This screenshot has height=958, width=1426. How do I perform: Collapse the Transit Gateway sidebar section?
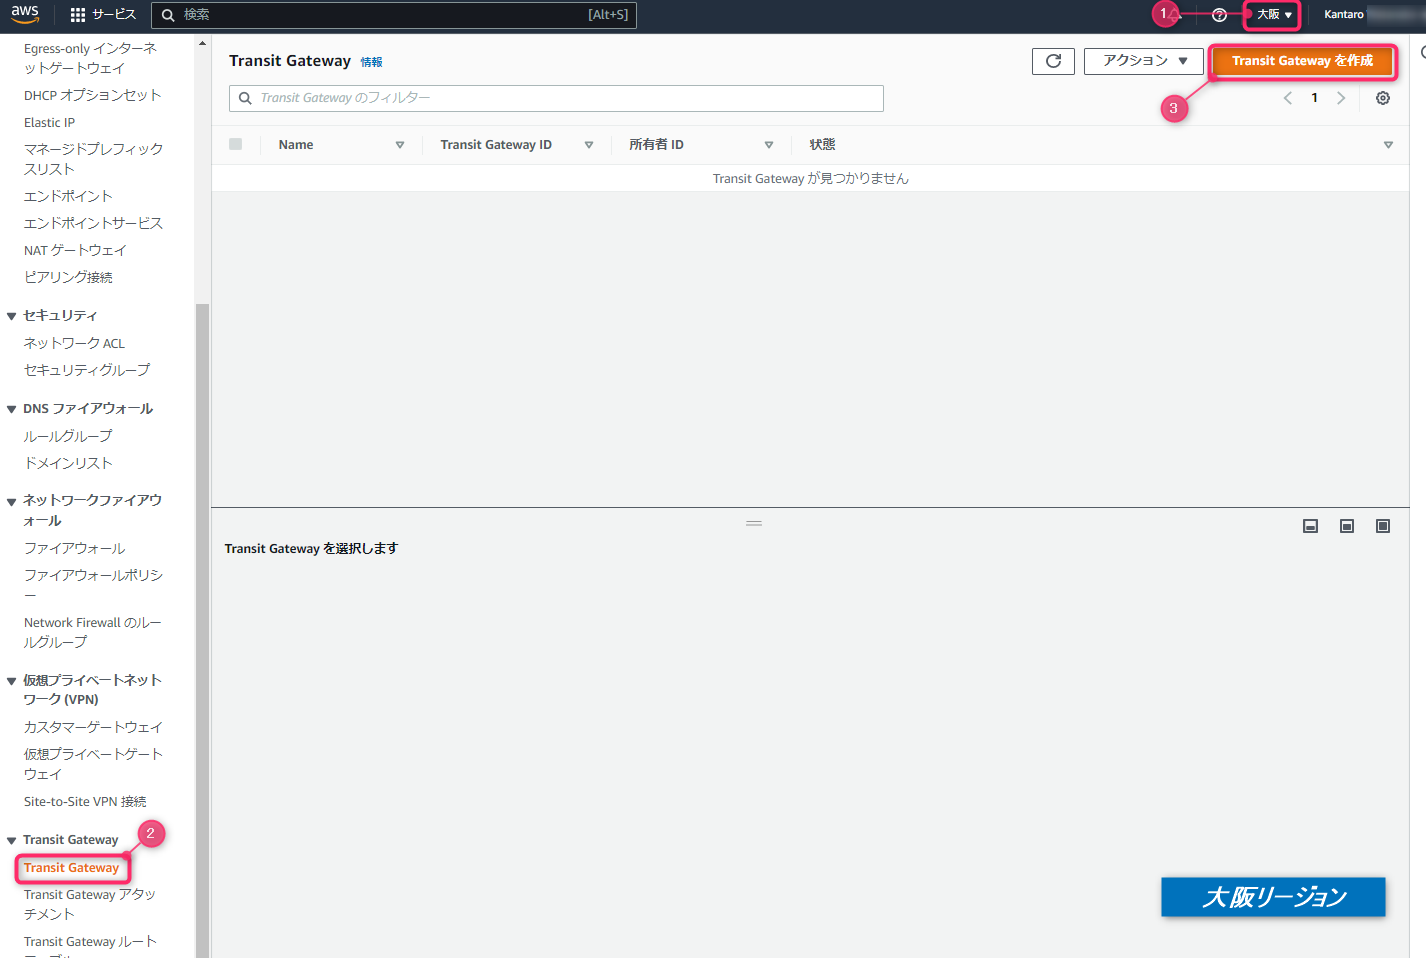click(12, 841)
